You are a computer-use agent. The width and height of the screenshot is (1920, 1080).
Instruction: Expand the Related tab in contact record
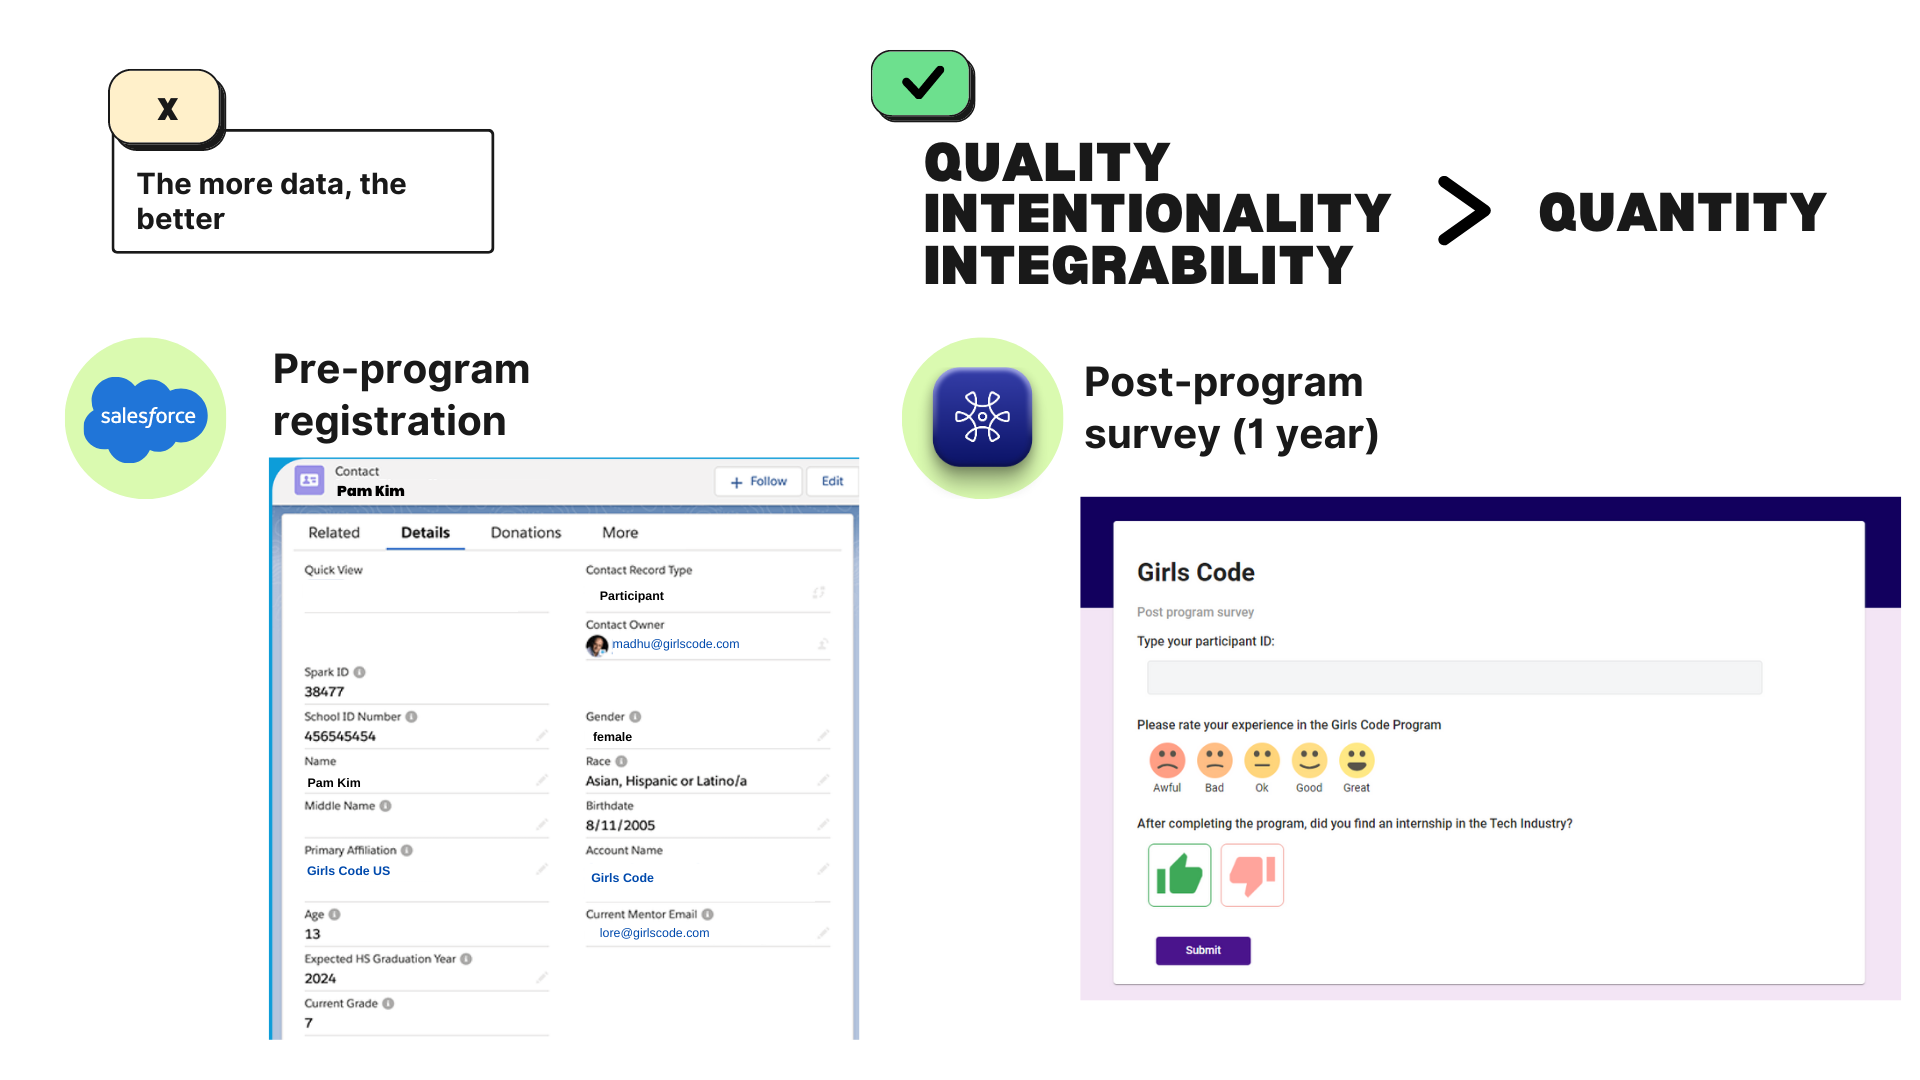(334, 531)
